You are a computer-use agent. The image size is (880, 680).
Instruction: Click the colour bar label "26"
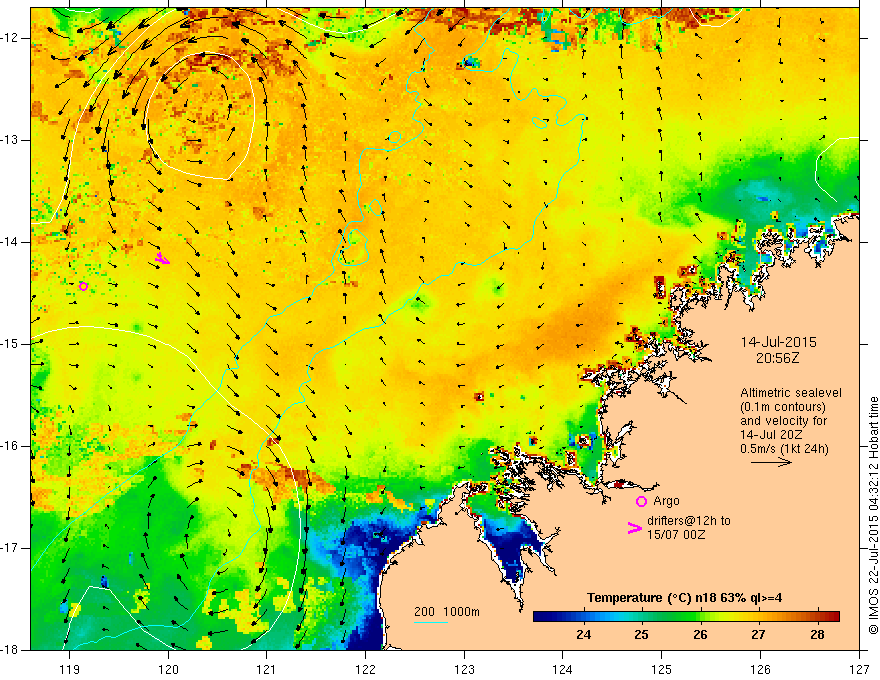700,635
